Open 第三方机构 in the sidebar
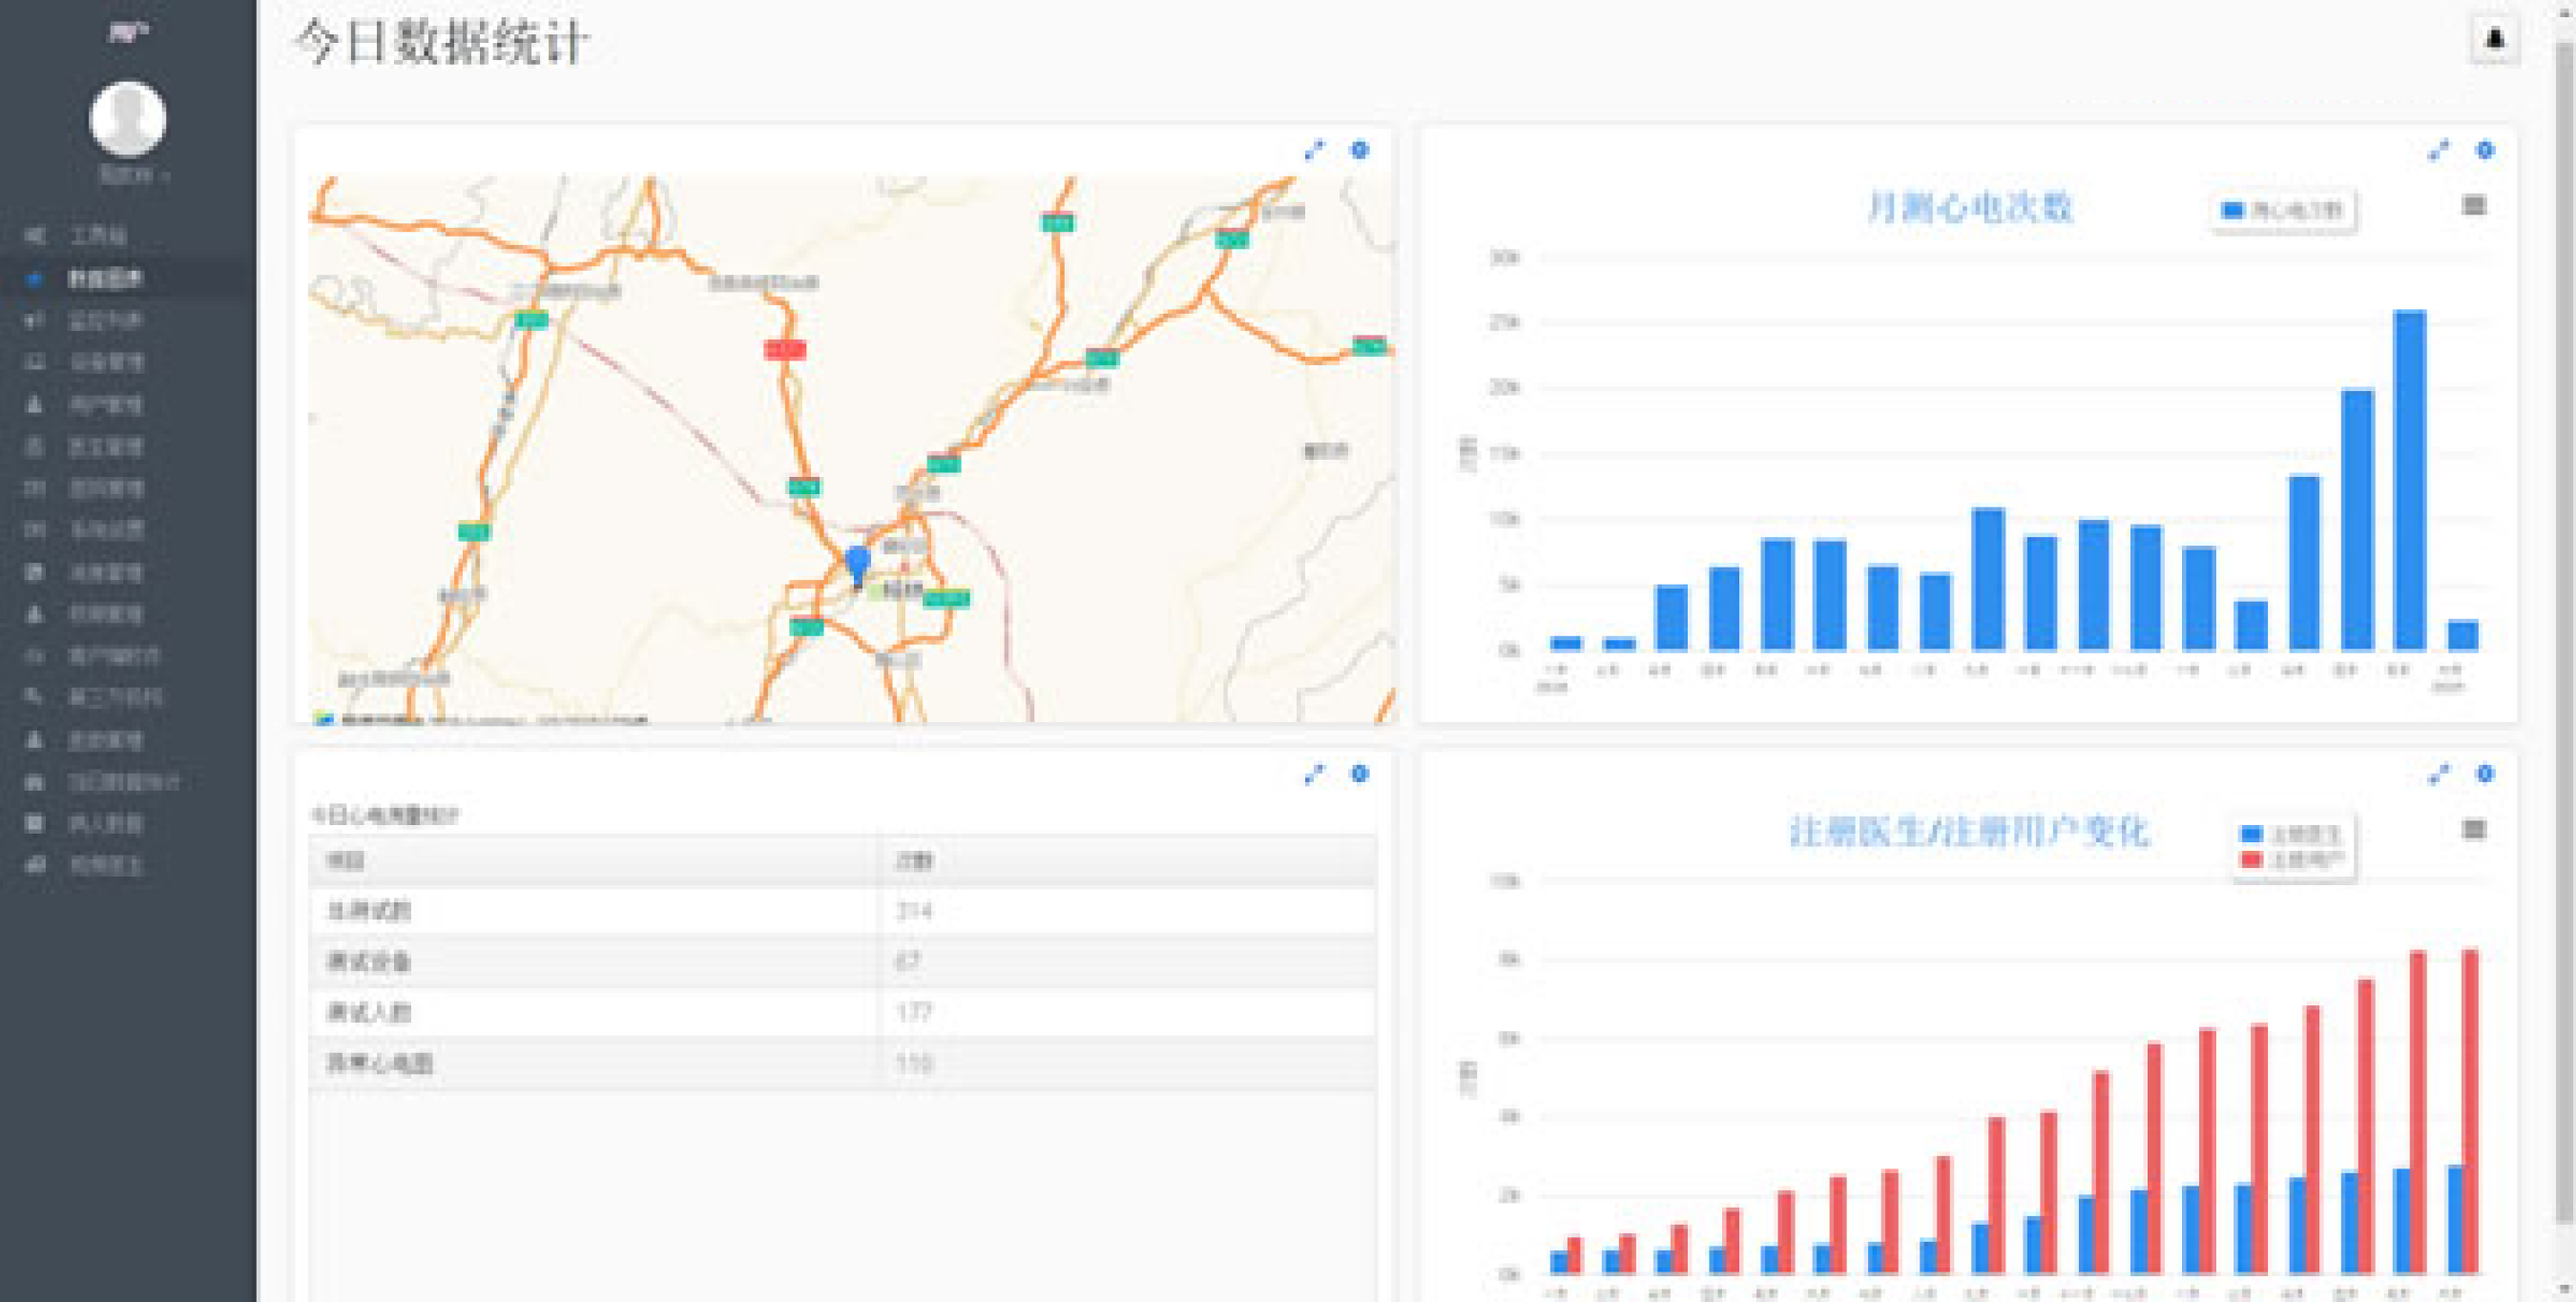 point(128,698)
